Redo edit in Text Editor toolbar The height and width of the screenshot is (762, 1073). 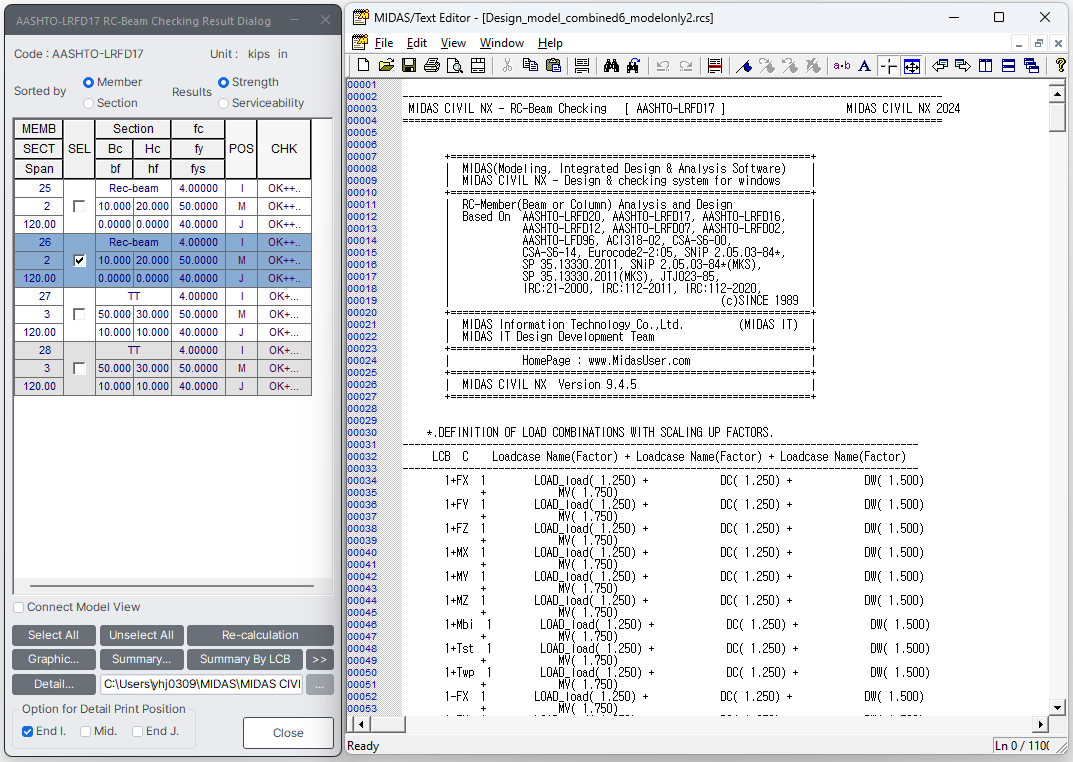click(685, 66)
